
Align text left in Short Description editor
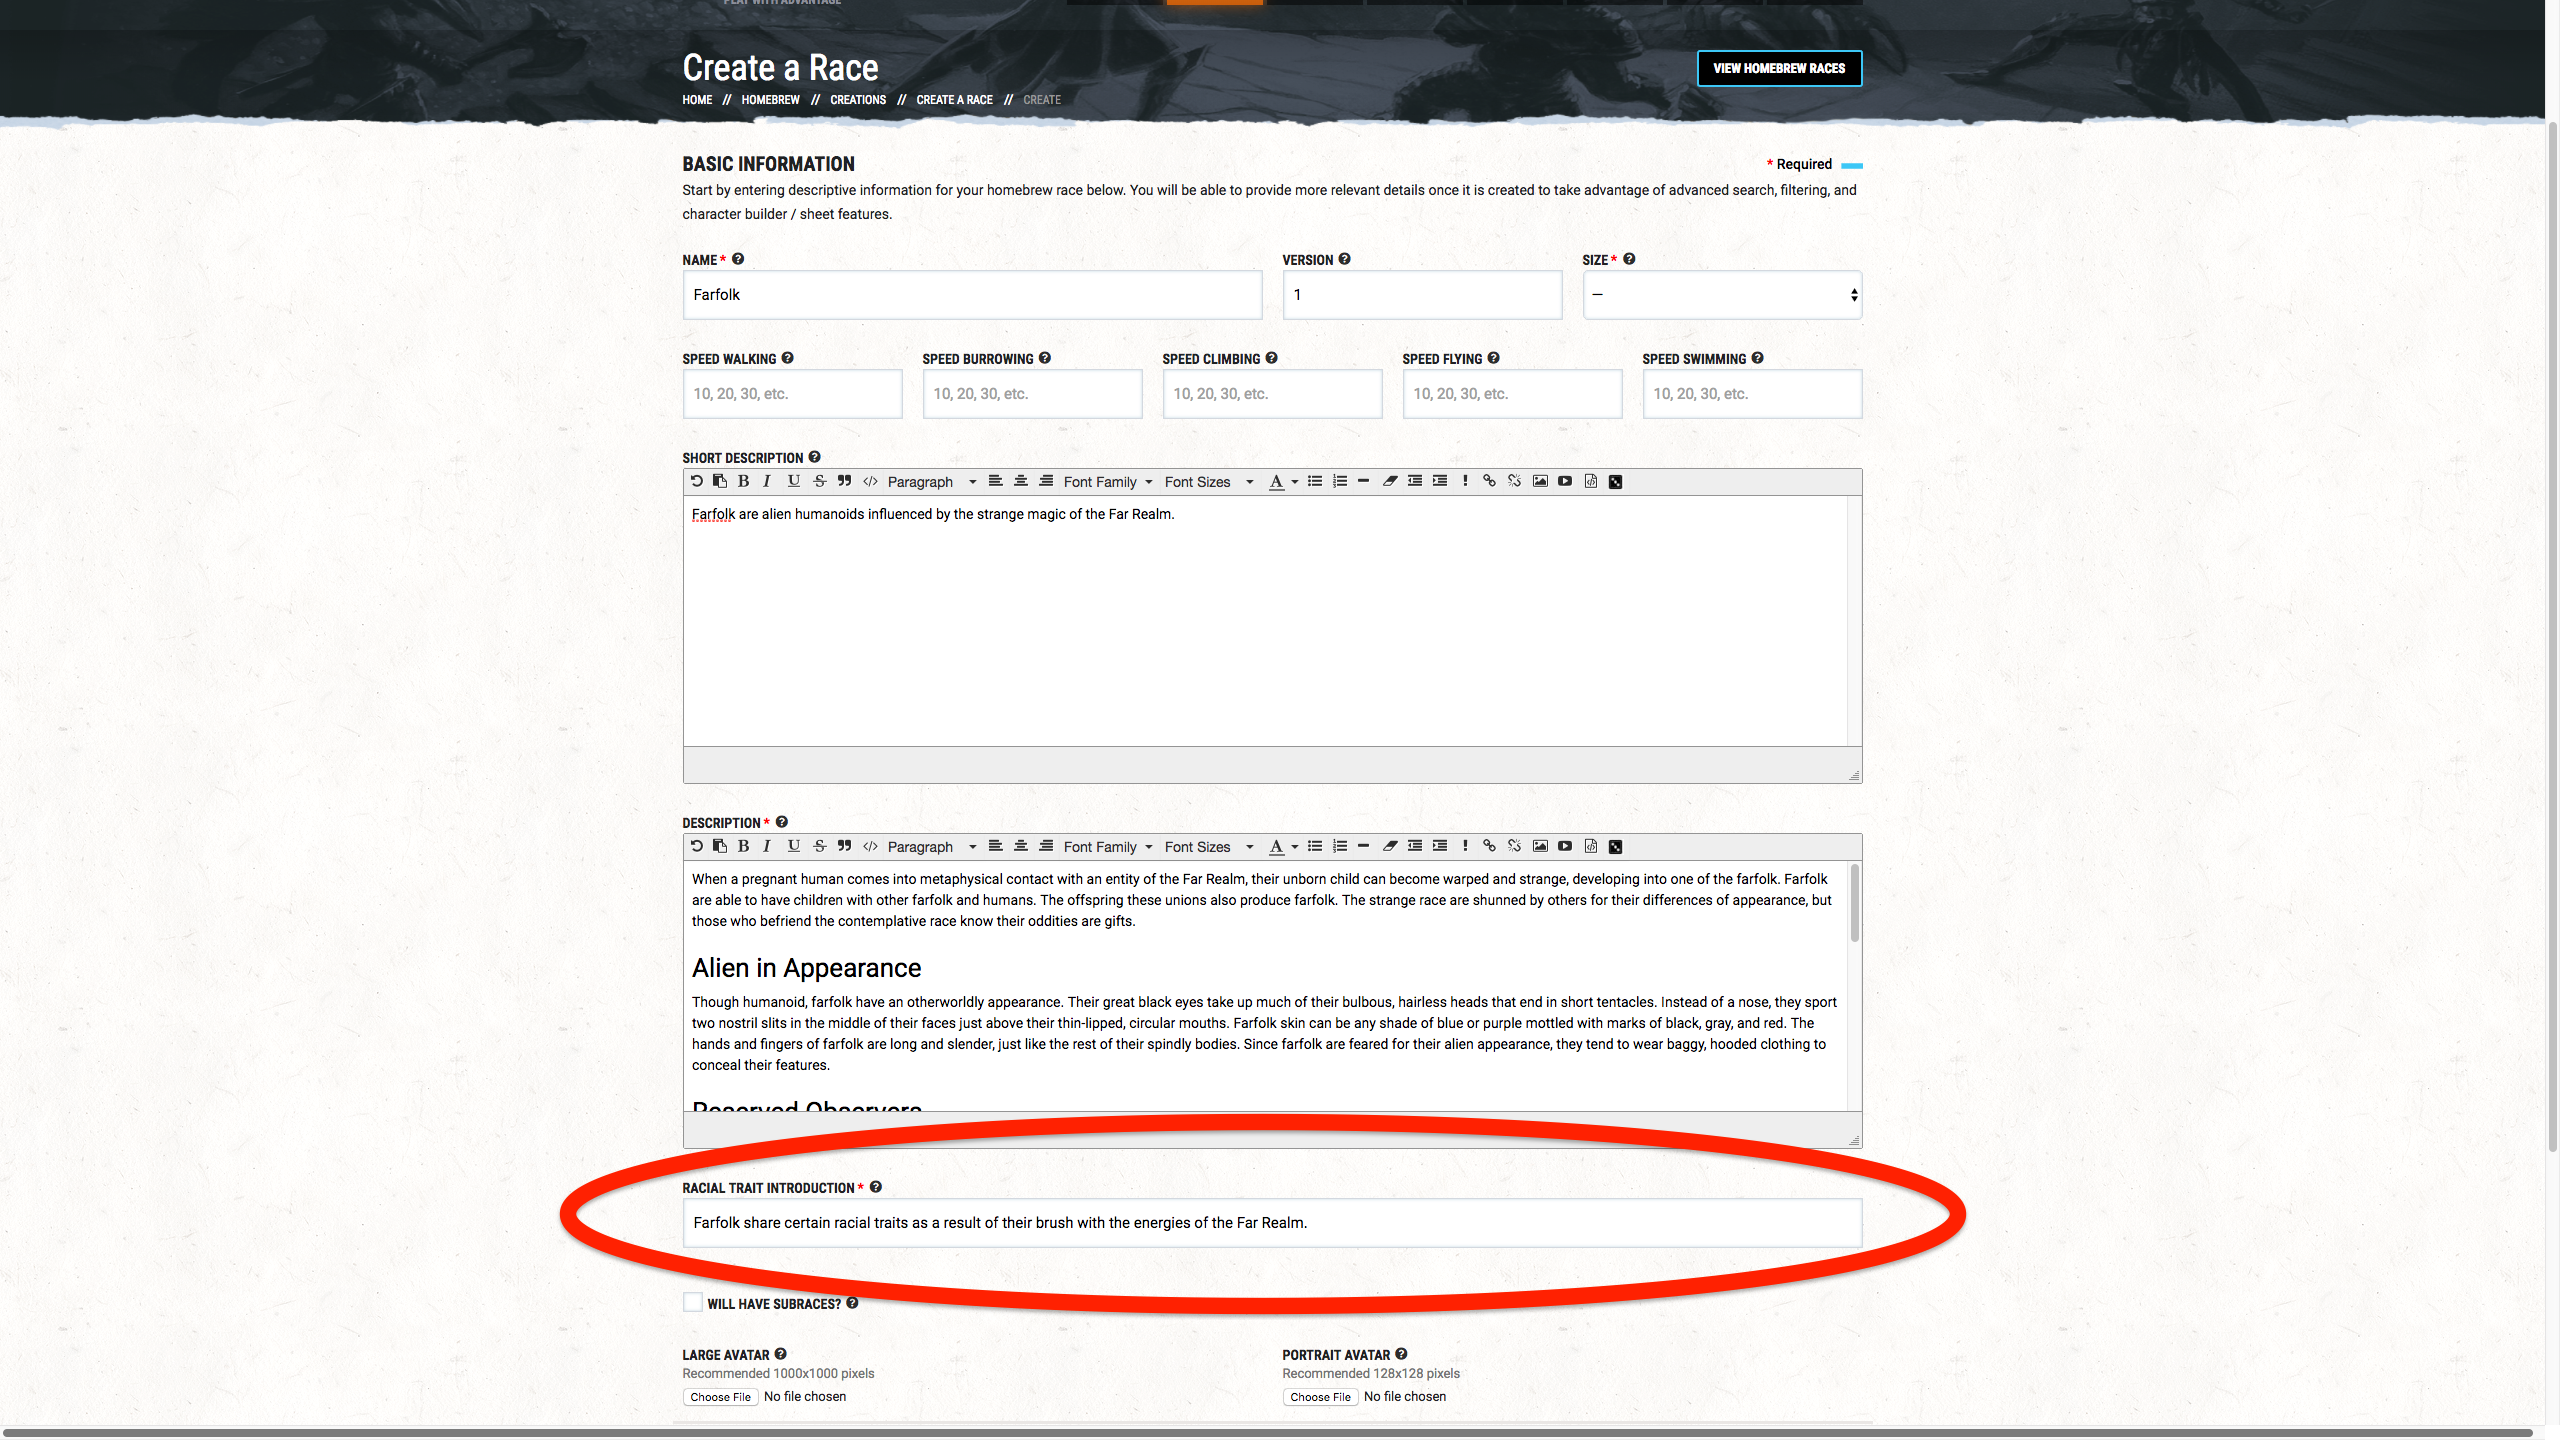(x=995, y=481)
